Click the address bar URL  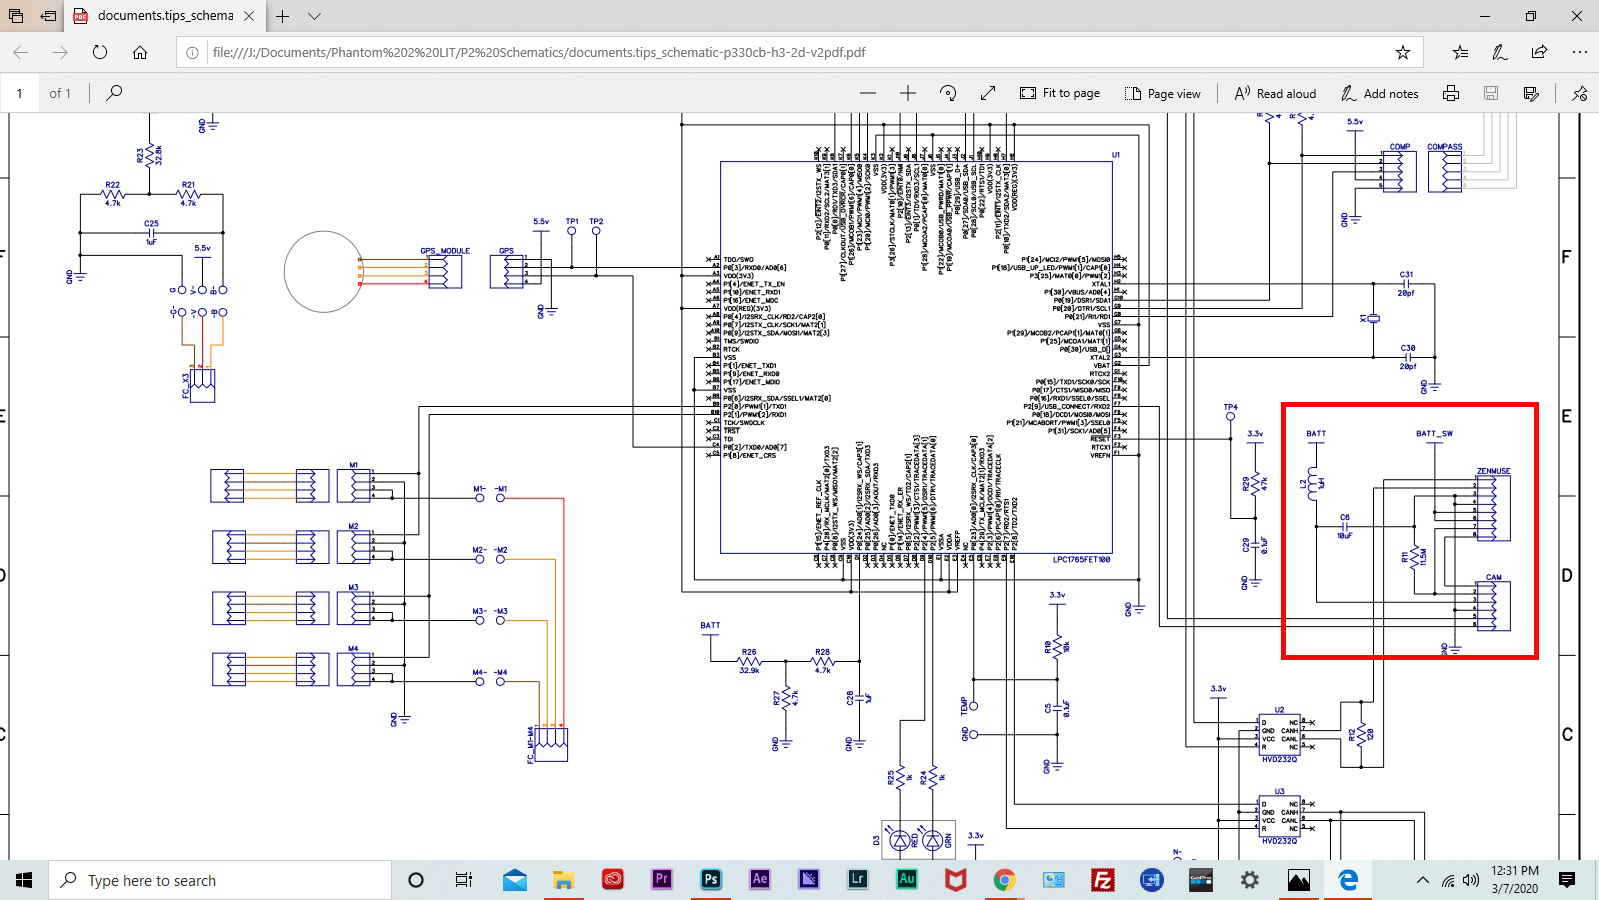point(539,52)
